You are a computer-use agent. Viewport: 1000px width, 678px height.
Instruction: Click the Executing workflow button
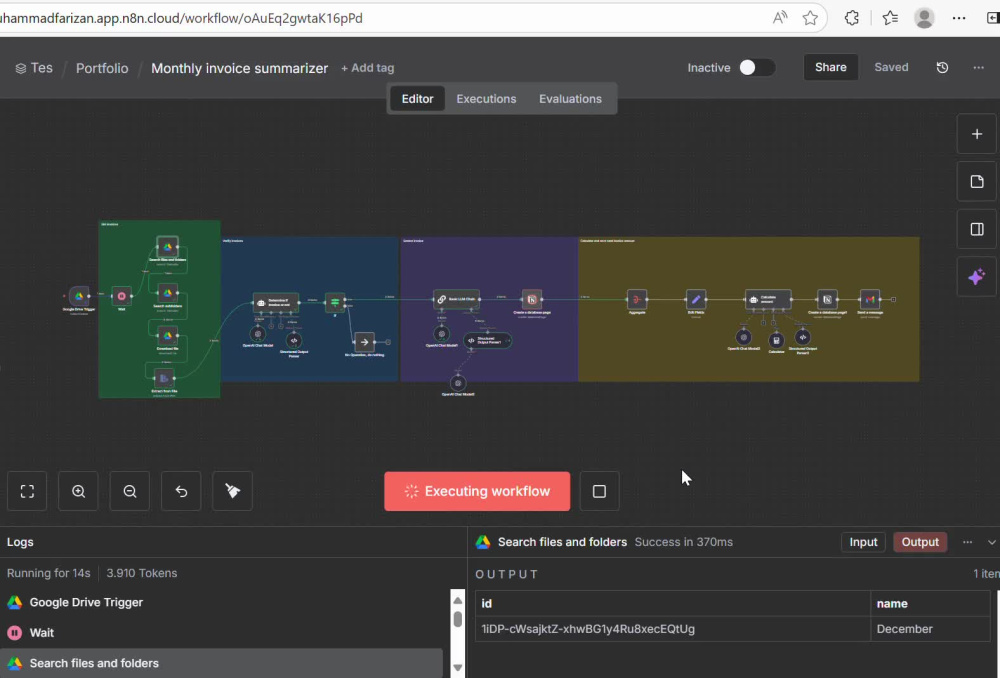coord(477,491)
